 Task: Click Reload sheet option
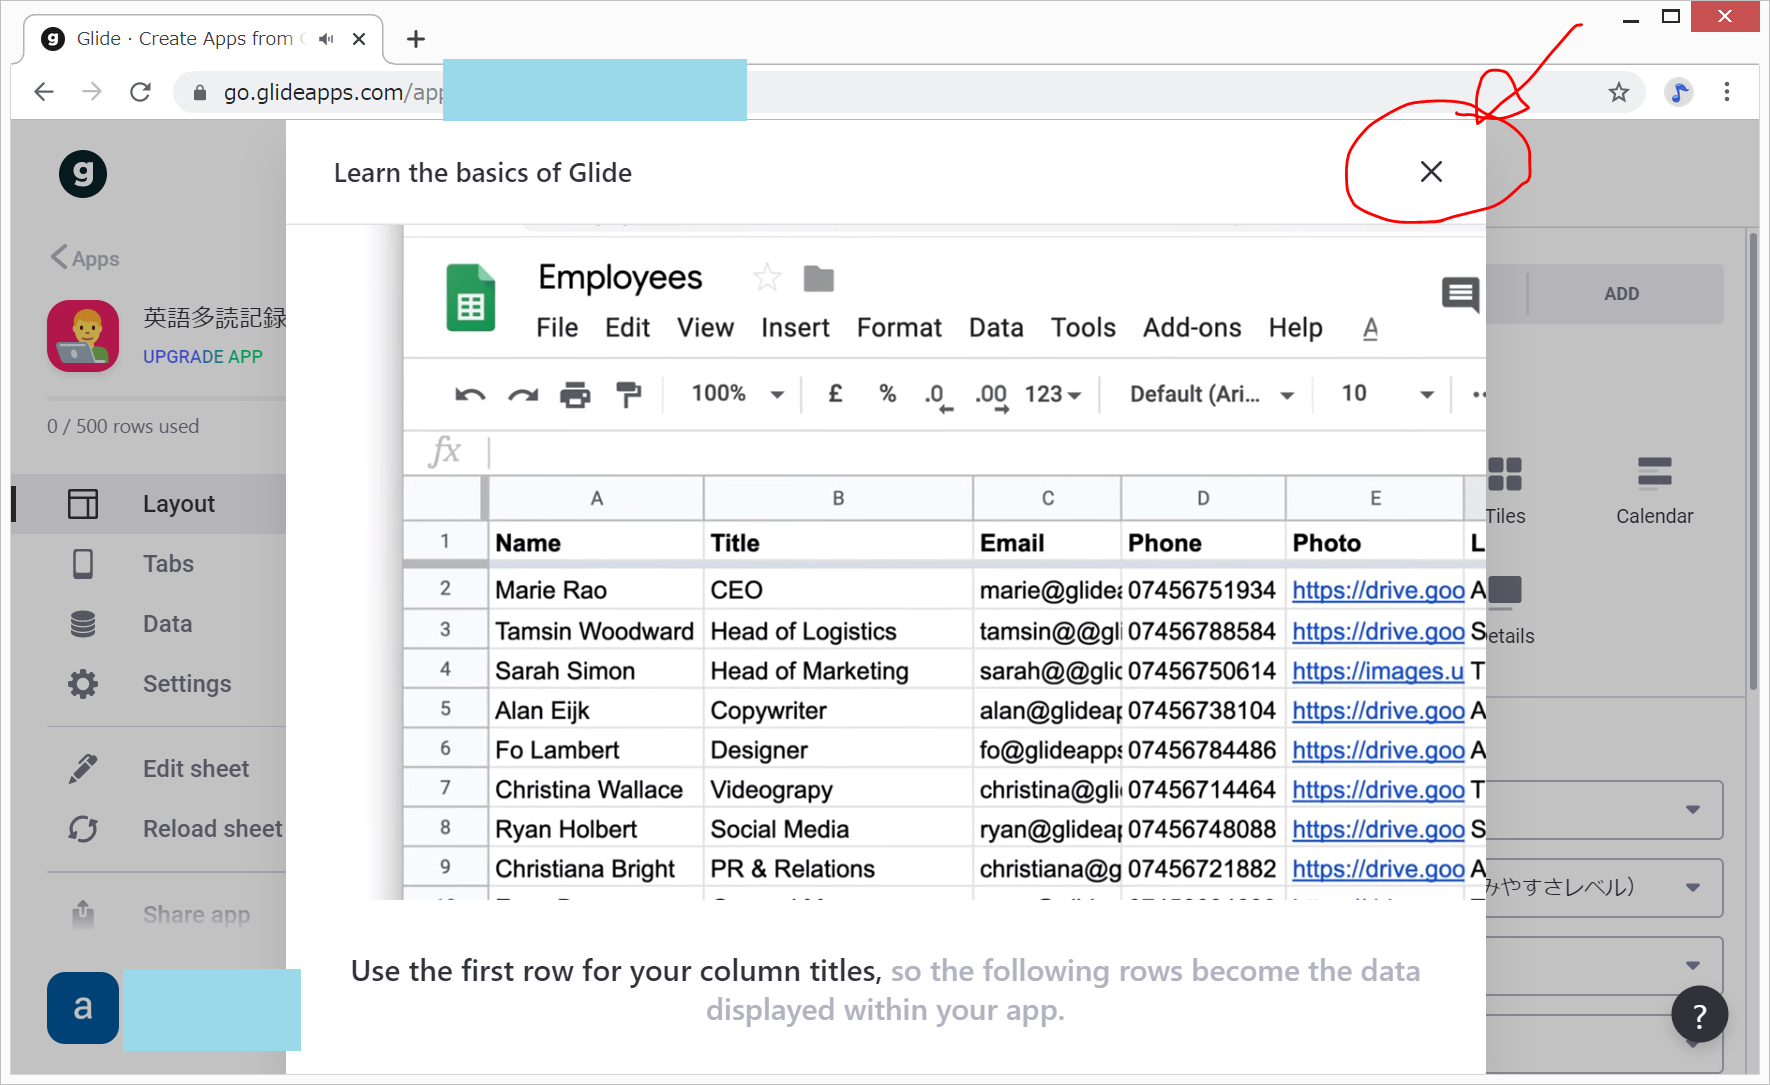[213, 829]
